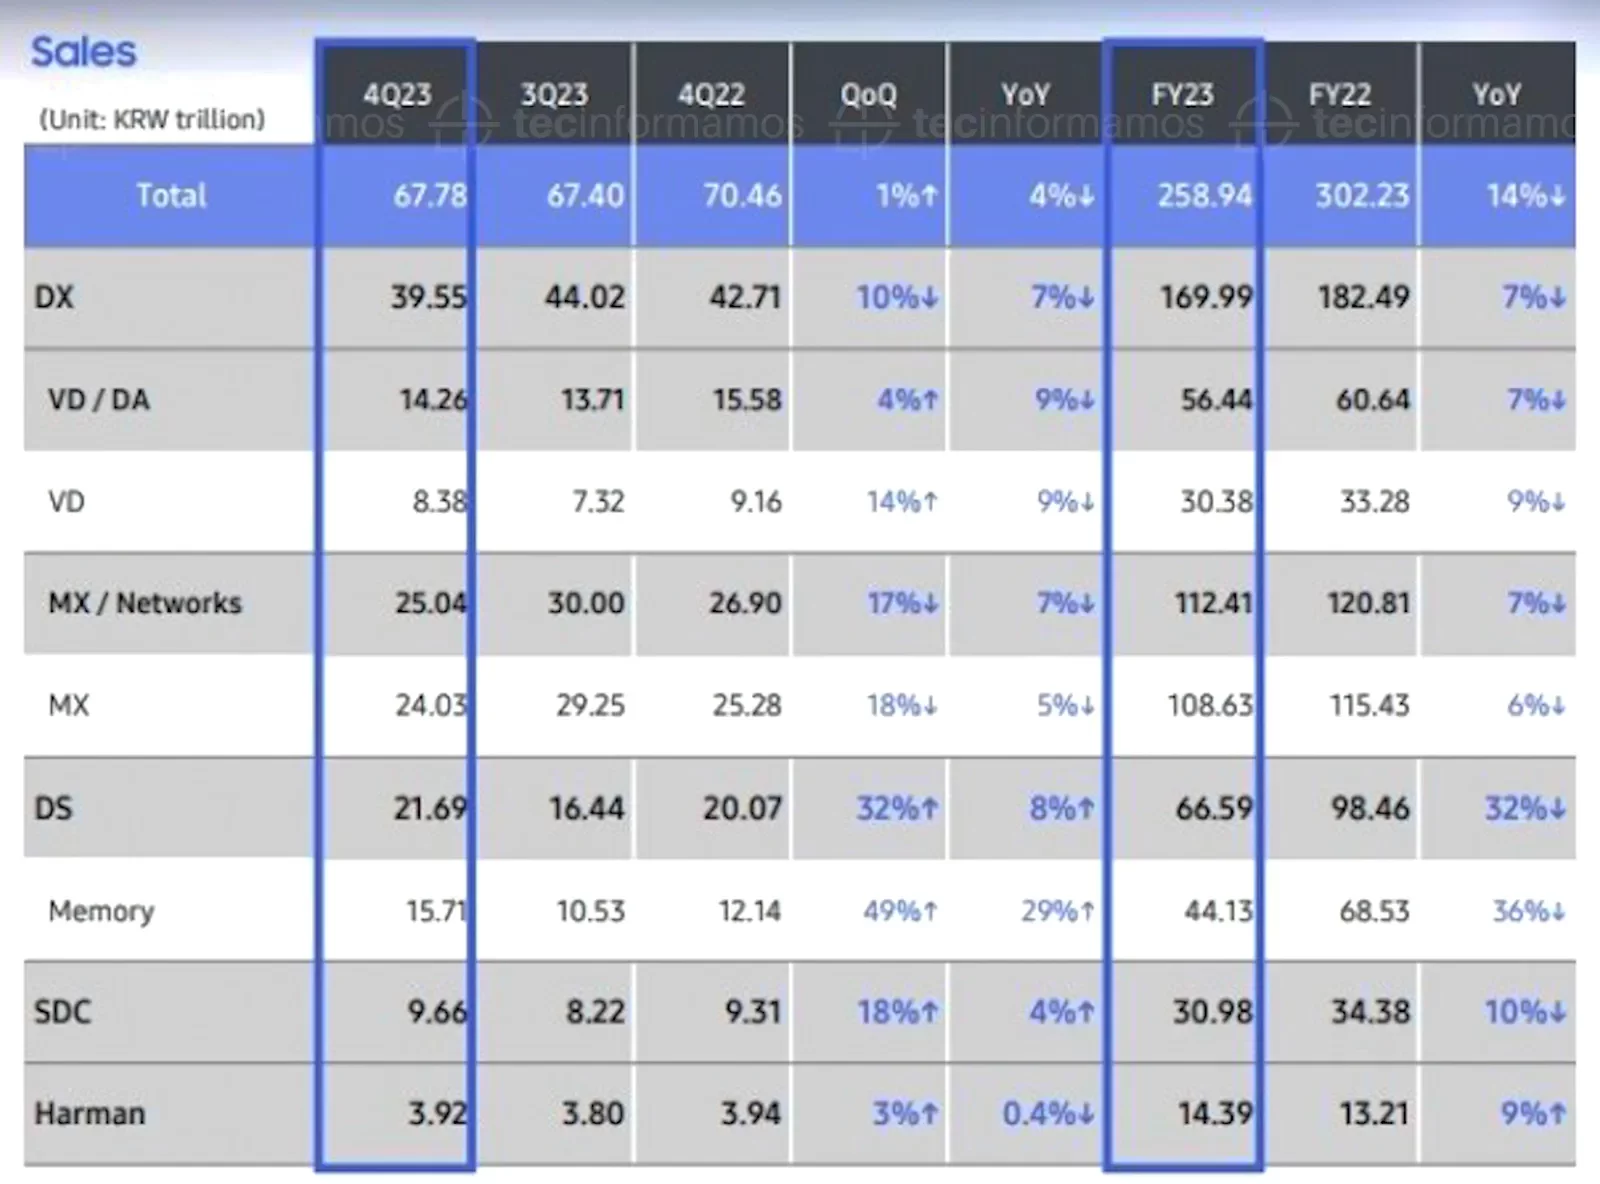Click the Memory row label

pyautogui.click(x=101, y=911)
